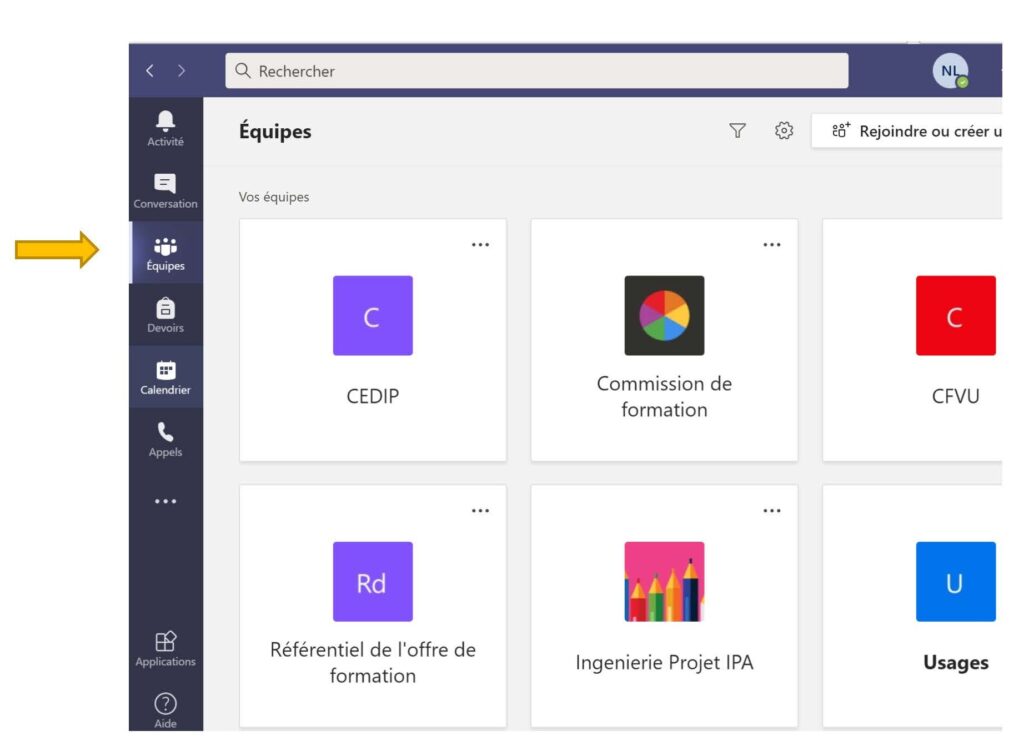Select the Équipes icon in sidebar

point(165,253)
